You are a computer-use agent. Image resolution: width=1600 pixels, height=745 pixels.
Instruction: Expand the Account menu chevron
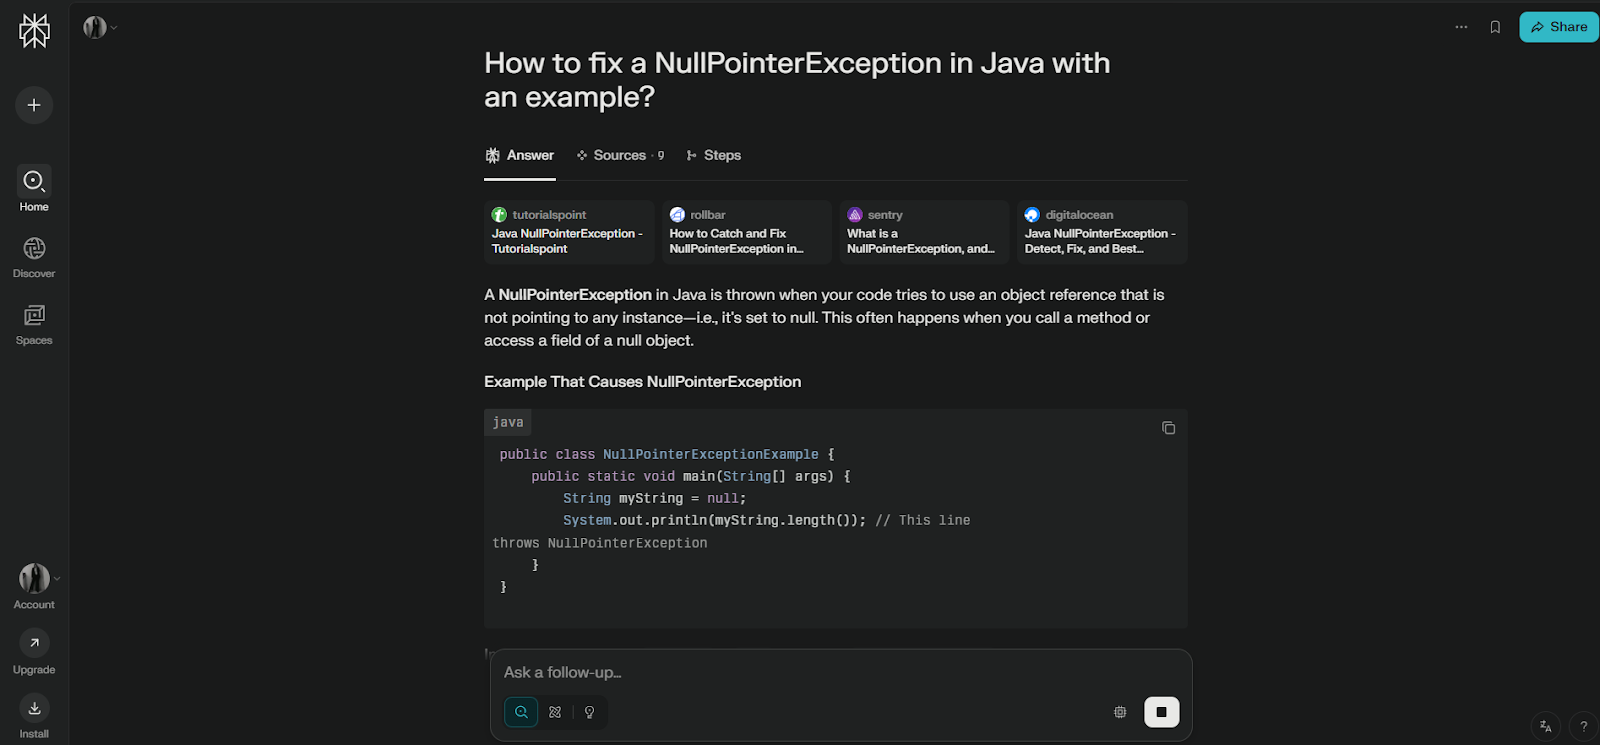coord(57,578)
